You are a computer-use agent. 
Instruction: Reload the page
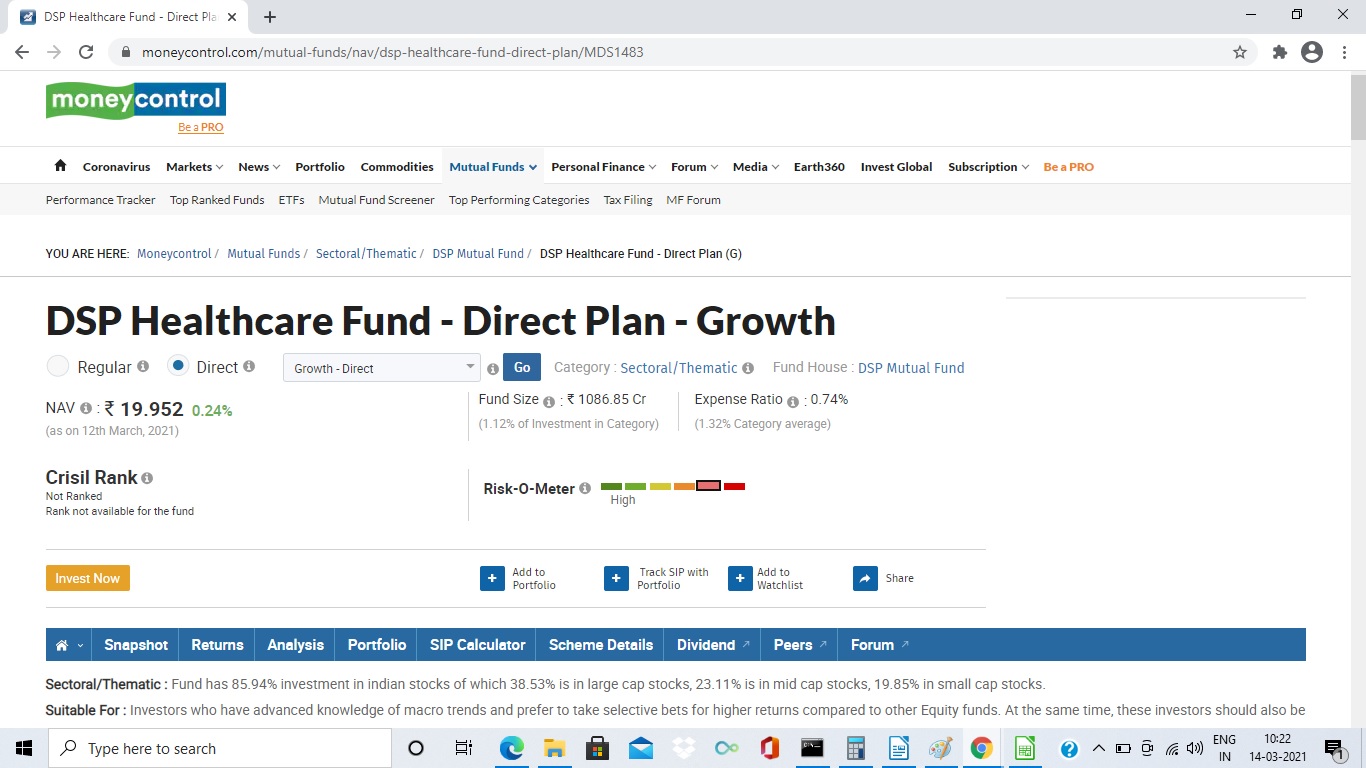click(86, 52)
